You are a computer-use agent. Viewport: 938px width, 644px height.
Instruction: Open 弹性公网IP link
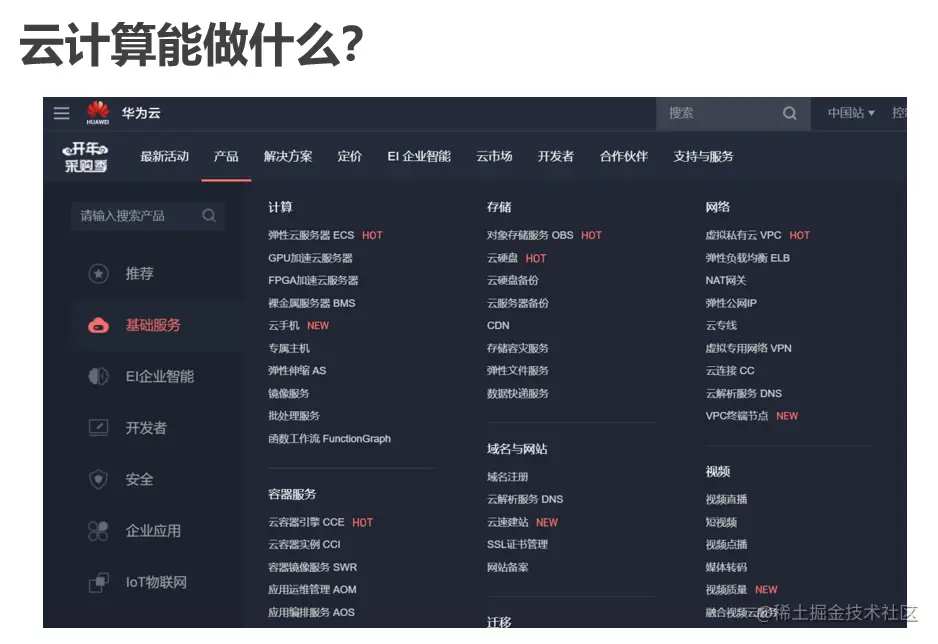731,303
